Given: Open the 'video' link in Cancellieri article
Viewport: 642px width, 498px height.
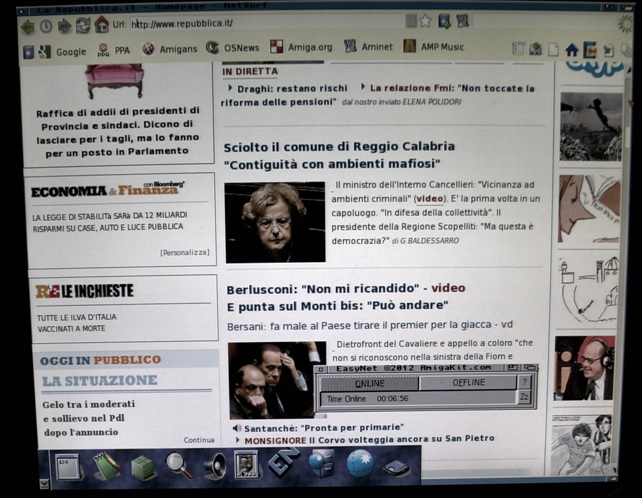Looking at the screenshot, I should click(x=430, y=199).
